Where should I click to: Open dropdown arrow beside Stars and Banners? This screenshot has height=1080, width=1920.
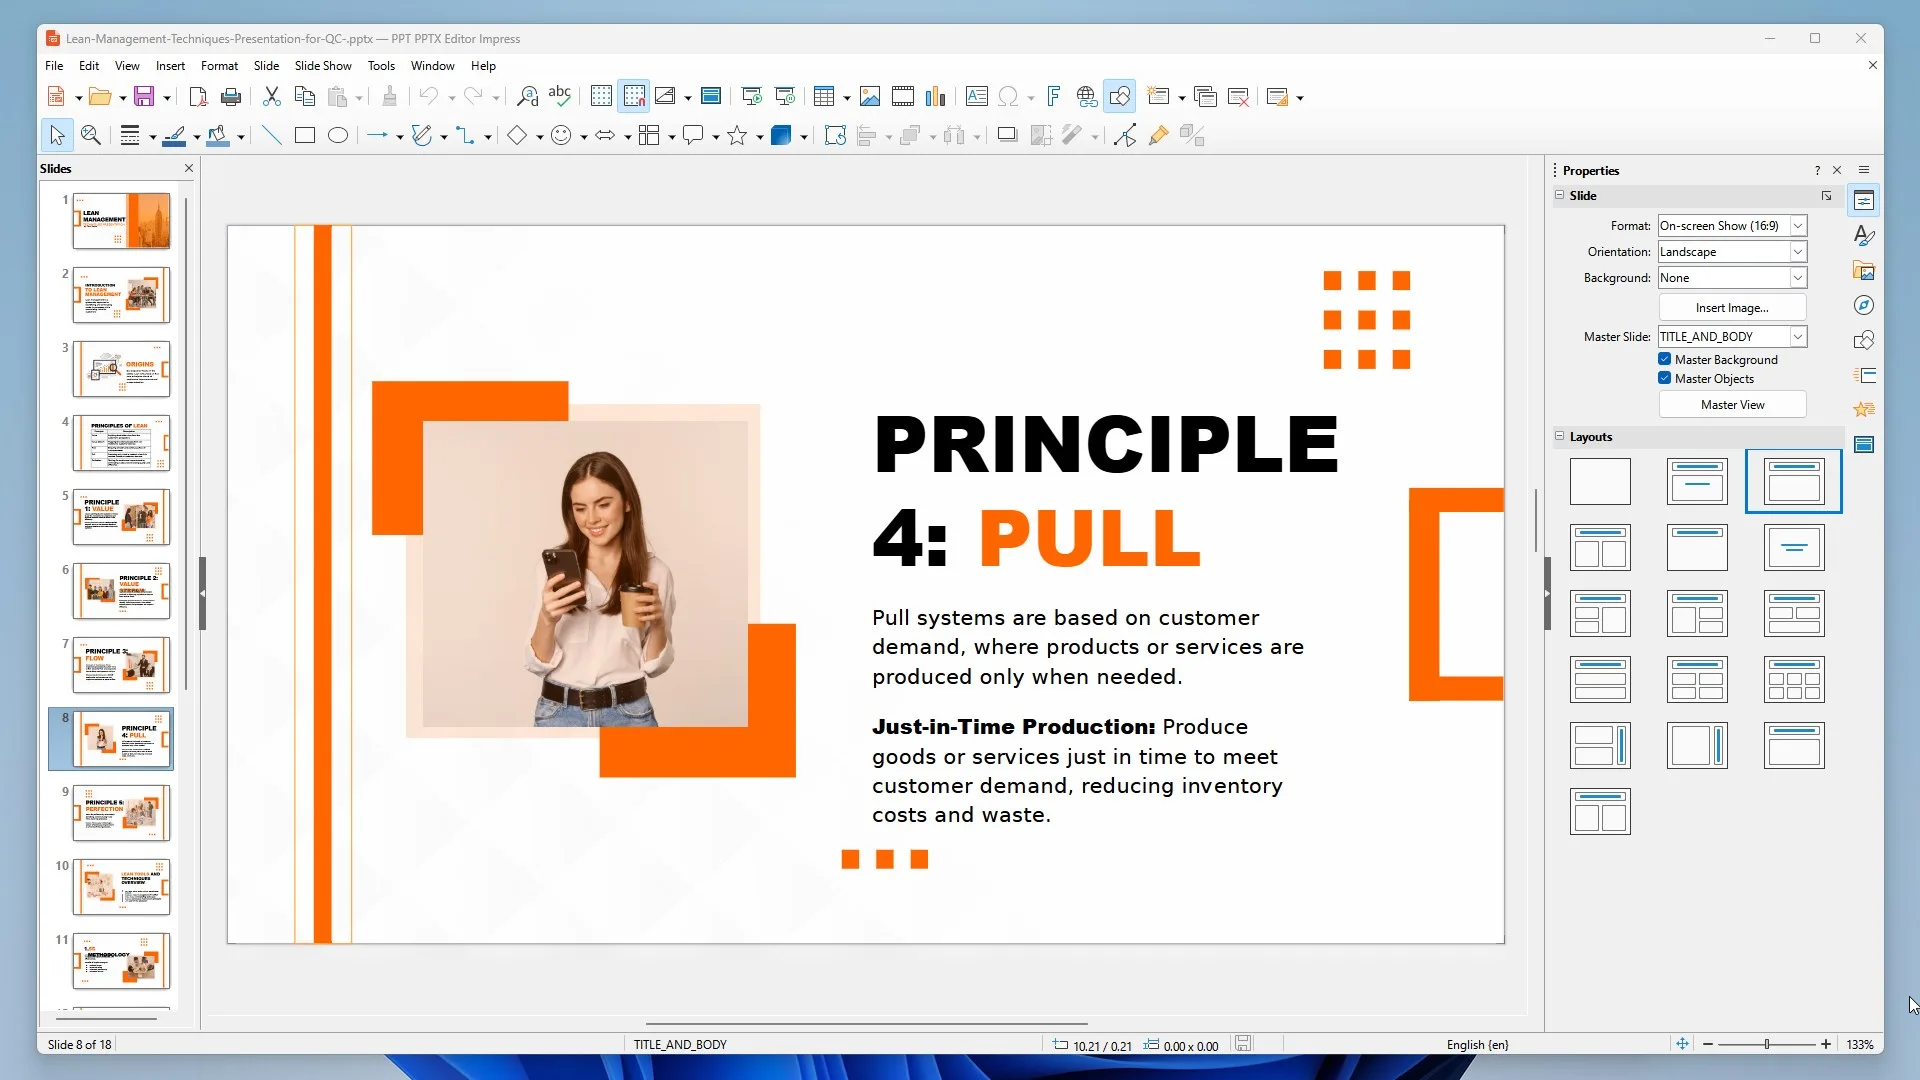click(760, 137)
